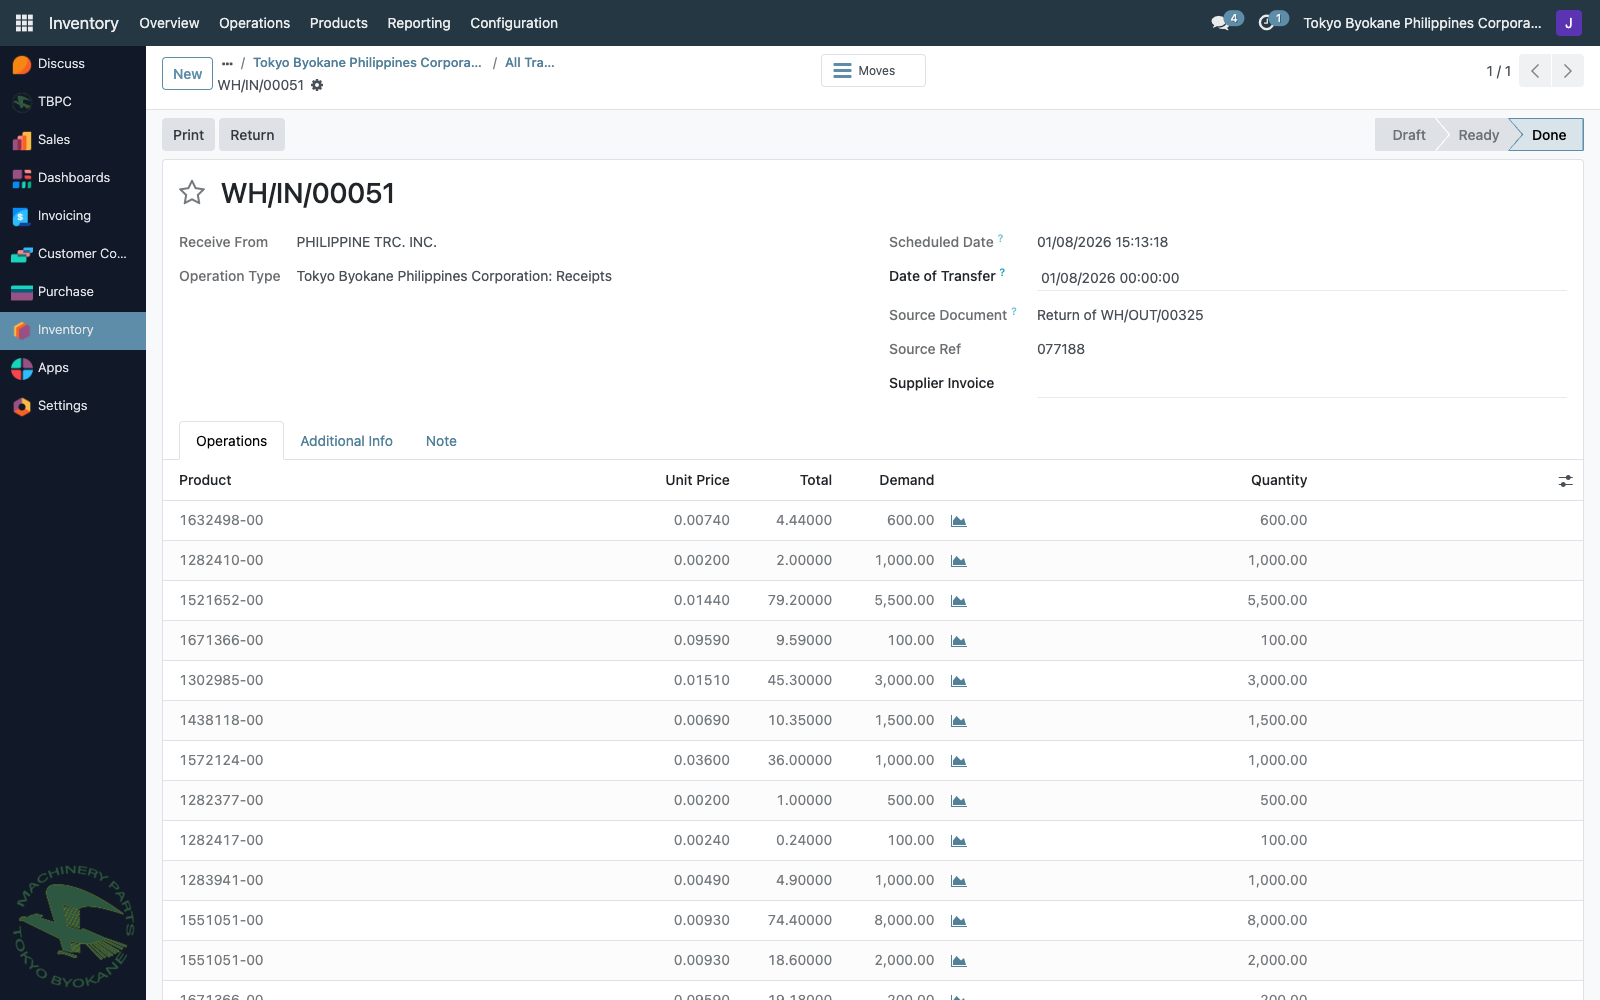Open forecast chart icon for 1282417-00
This screenshot has width=1600, height=1000.
point(958,841)
